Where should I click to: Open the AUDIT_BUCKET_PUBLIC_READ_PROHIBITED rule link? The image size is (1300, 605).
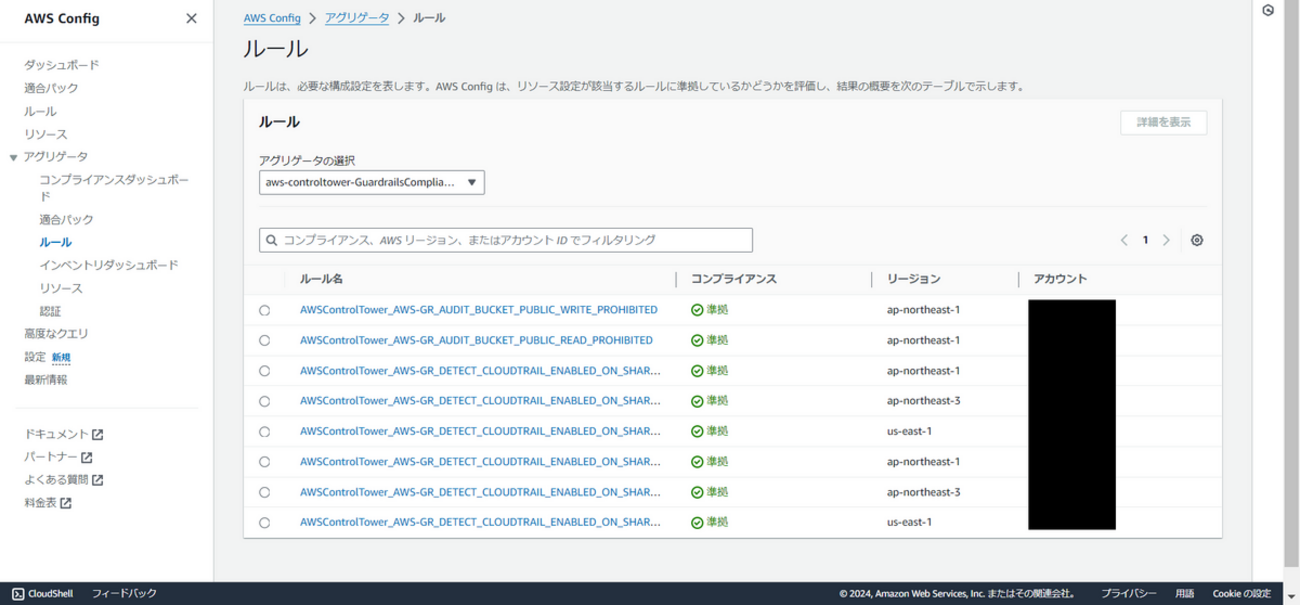point(476,340)
